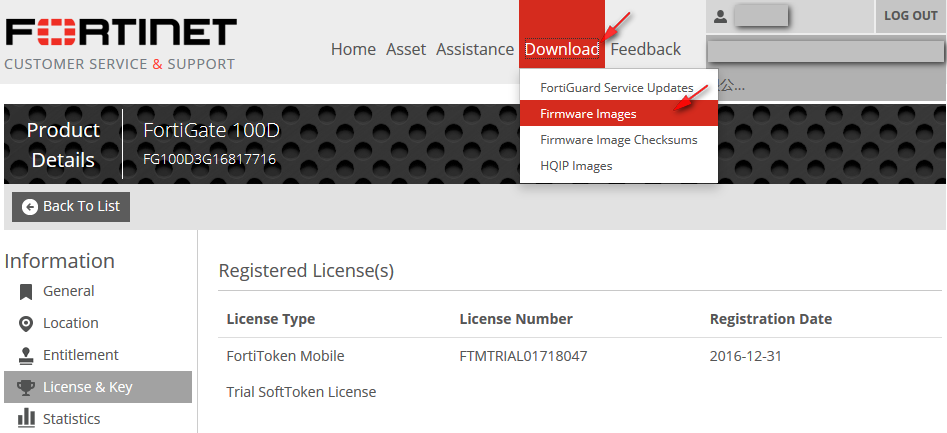
Task: Click the Statistics chart icon
Action: click(26, 420)
